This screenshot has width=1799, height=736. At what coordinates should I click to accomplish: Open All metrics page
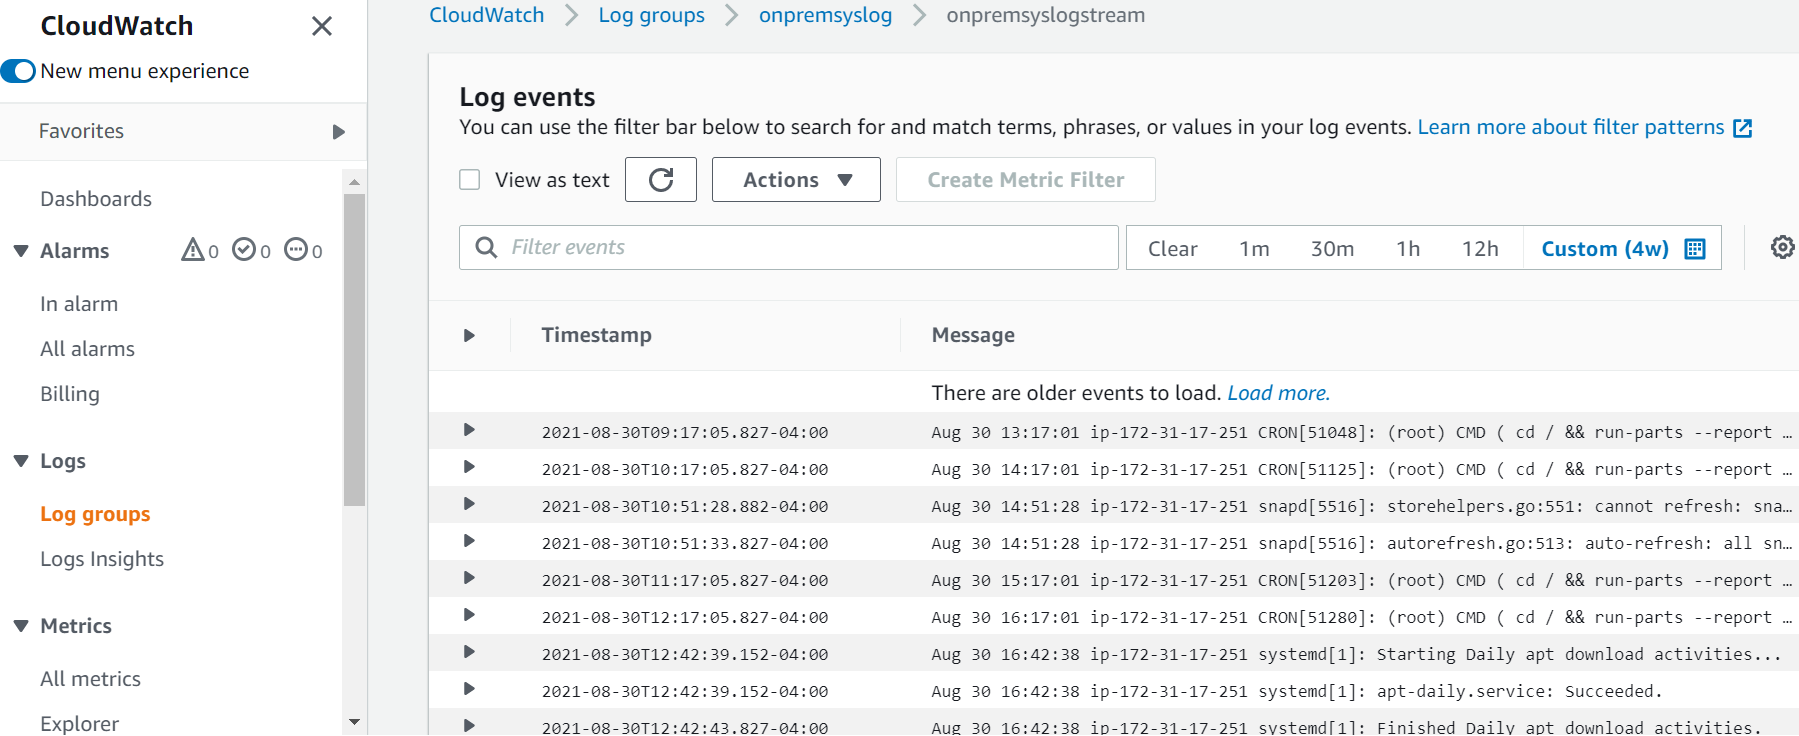tap(90, 679)
